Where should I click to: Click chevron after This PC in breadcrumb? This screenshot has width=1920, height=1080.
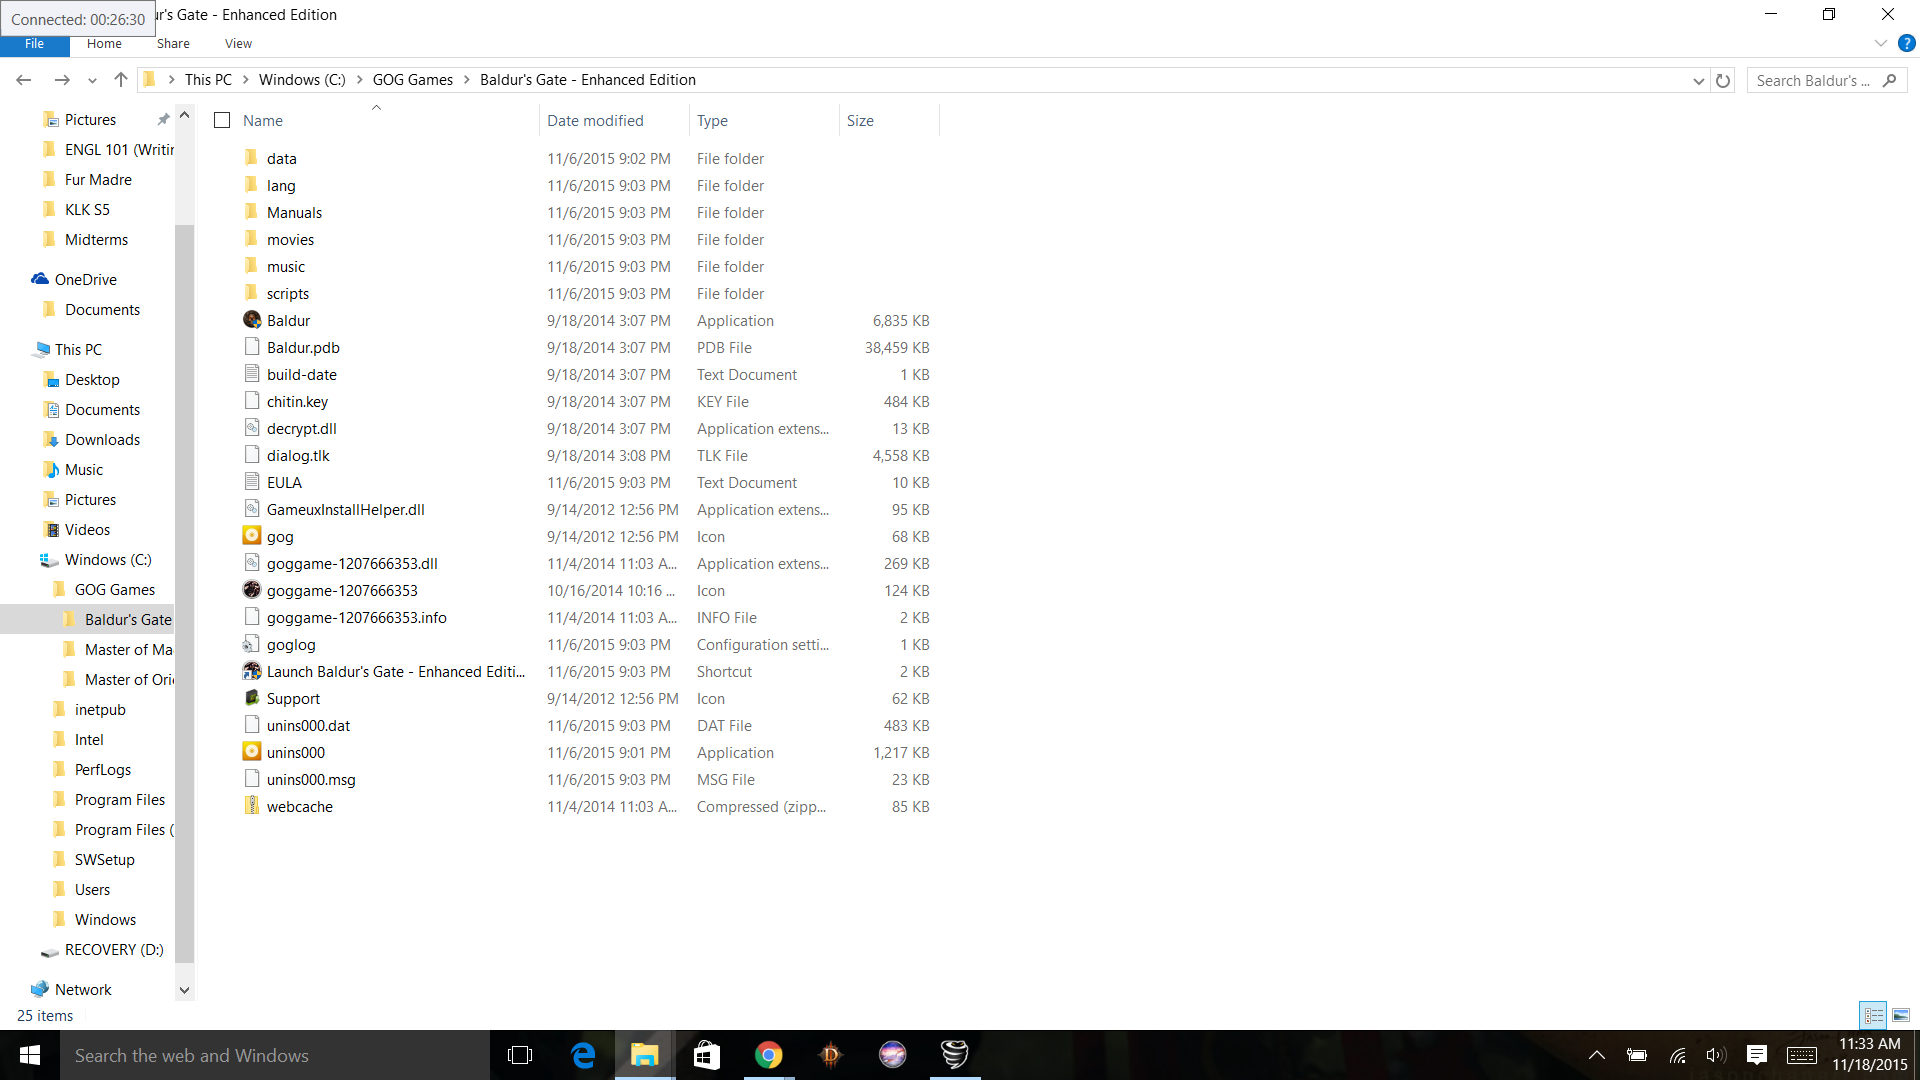pyautogui.click(x=245, y=80)
